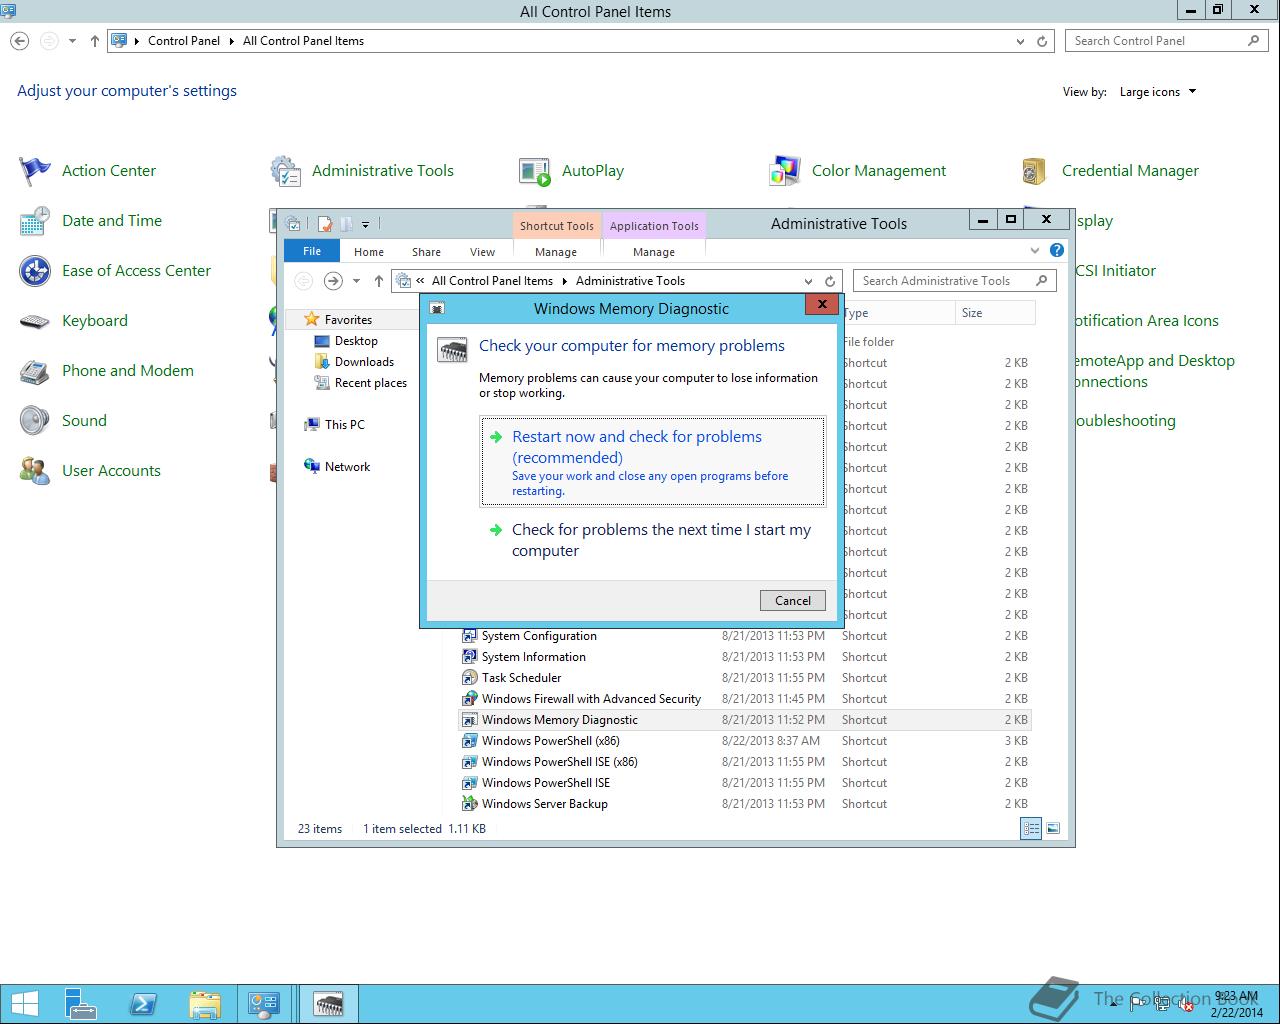
Task: Open the View ribbon tab
Action: (482, 252)
